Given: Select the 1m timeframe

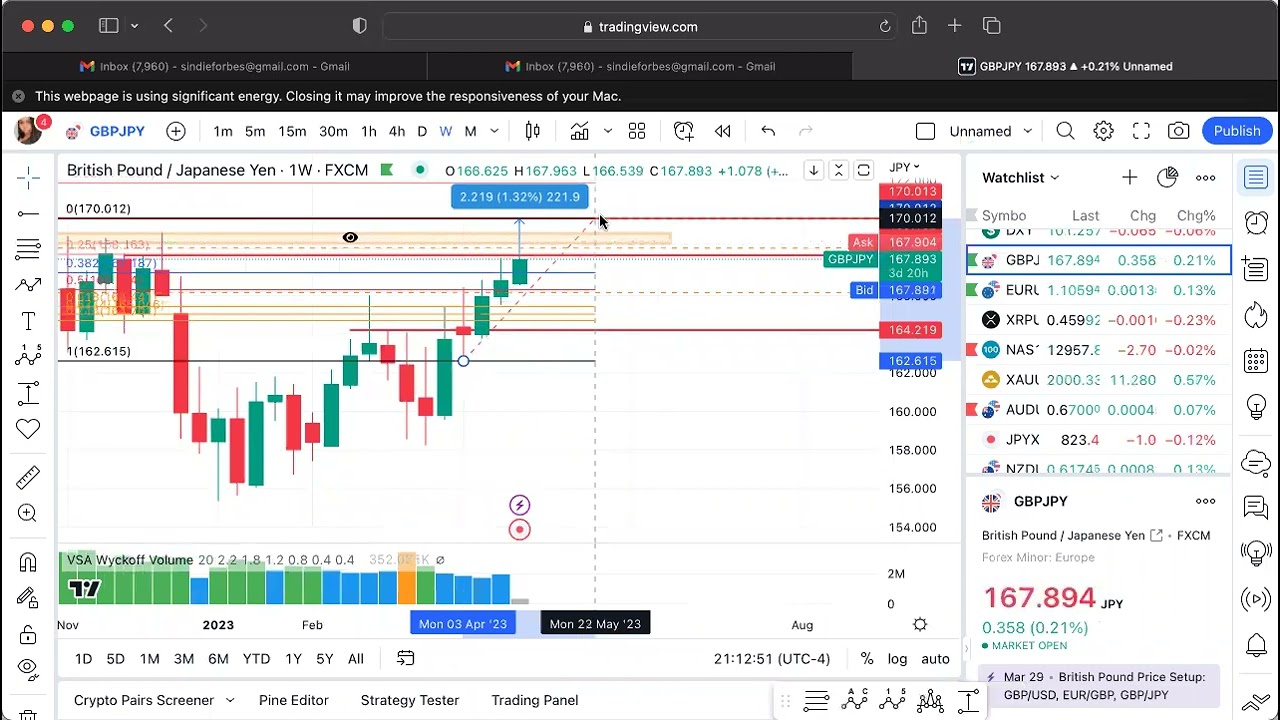Looking at the screenshot, I should (223, 131).
